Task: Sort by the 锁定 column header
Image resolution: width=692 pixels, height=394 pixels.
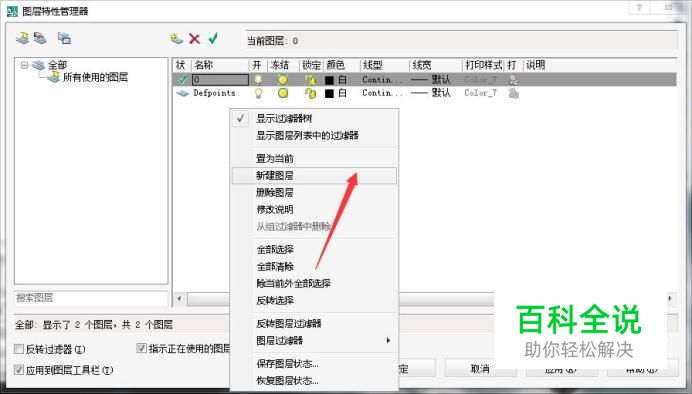Action: pyautogui.click(x=312, y=65)
